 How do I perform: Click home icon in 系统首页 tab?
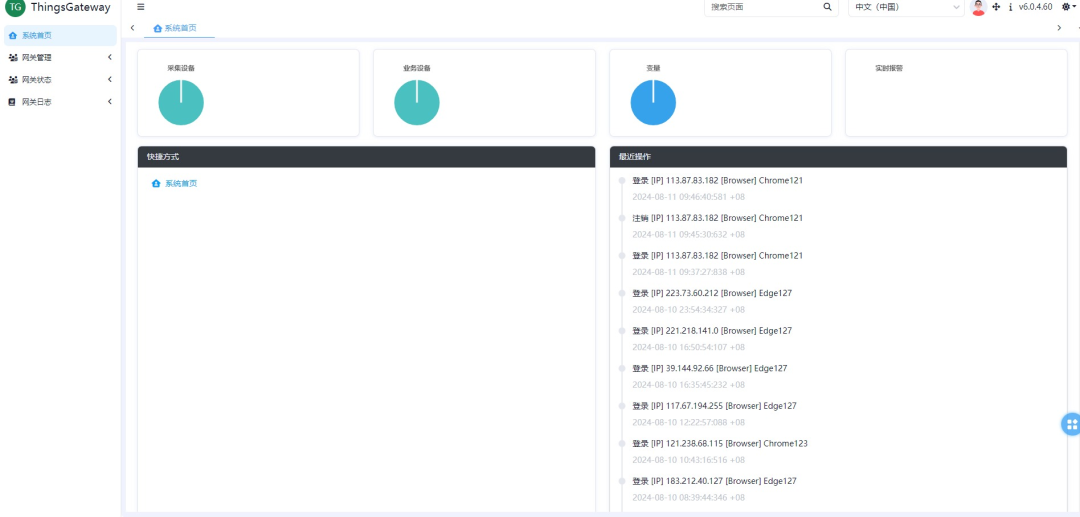click(158, 28)
